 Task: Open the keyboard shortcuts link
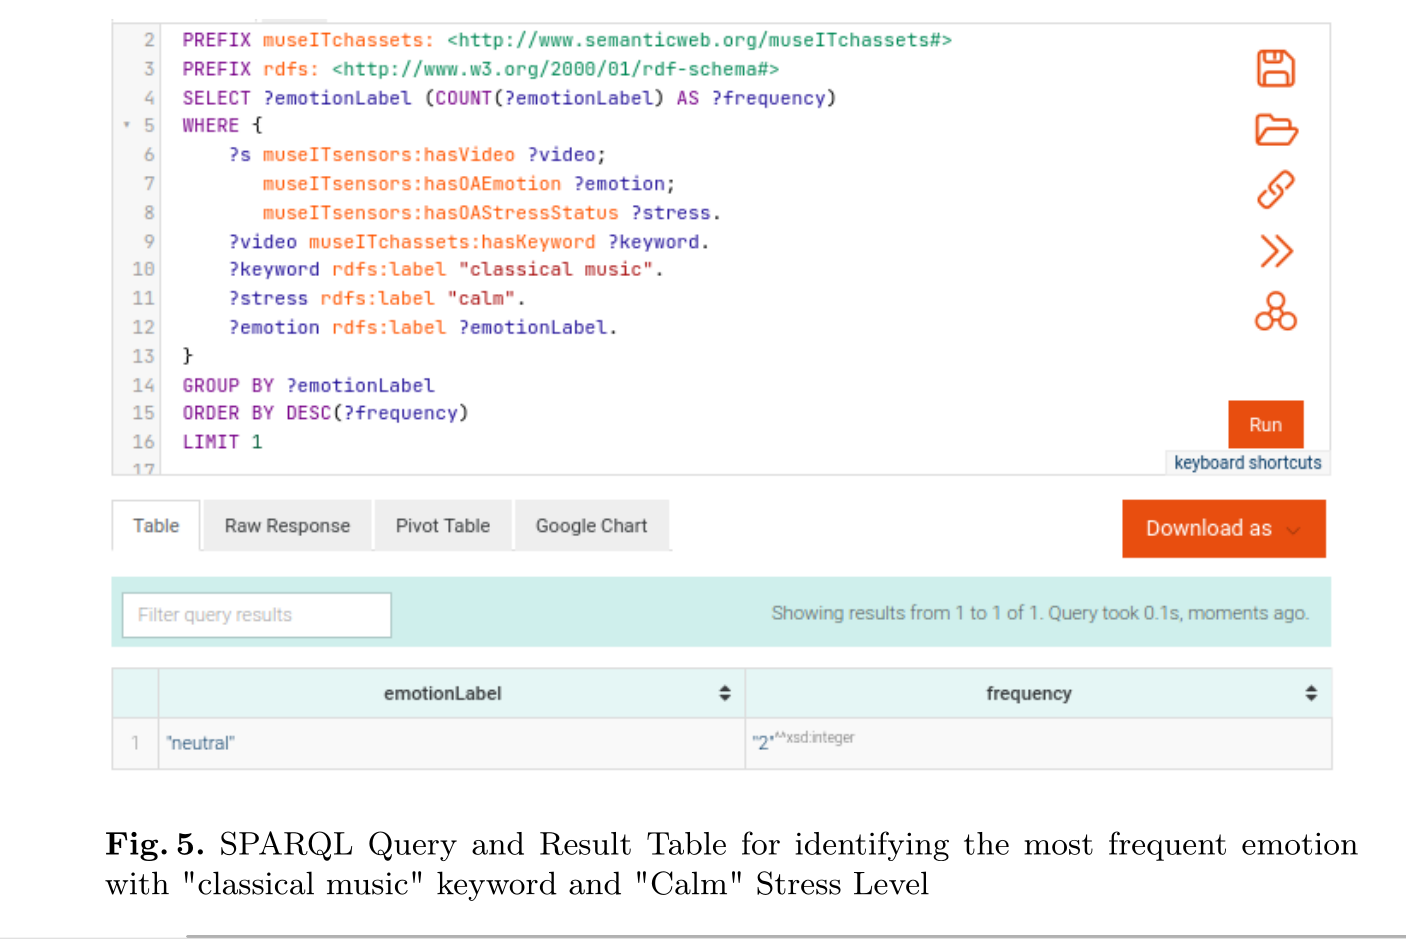pos(1247,463)
